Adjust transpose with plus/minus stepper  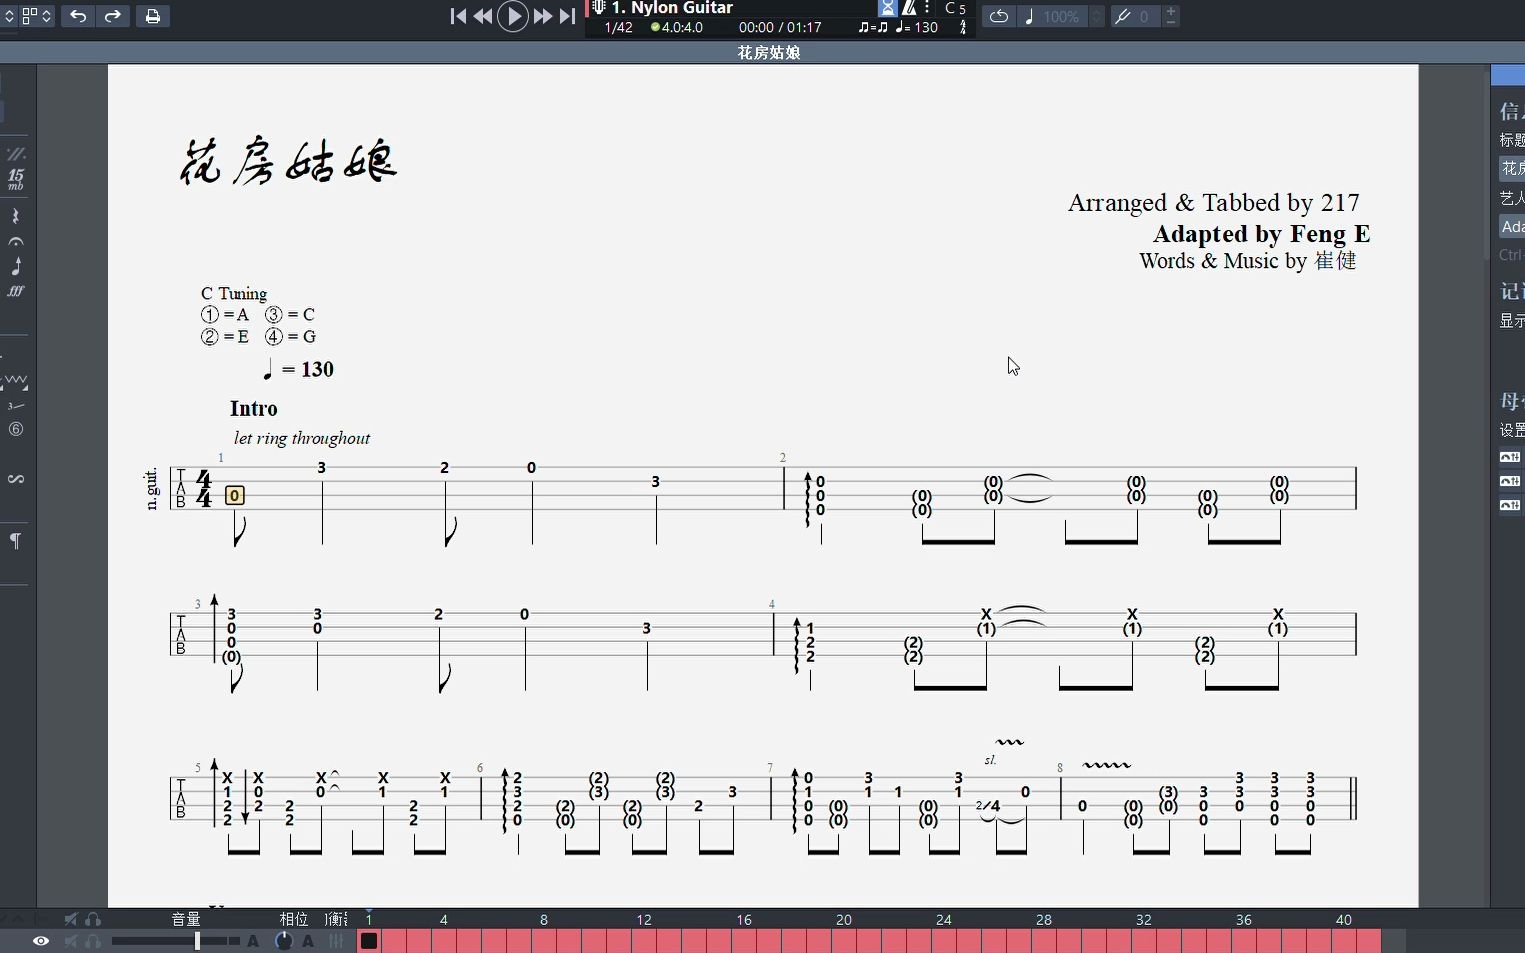coord(1171,16)
